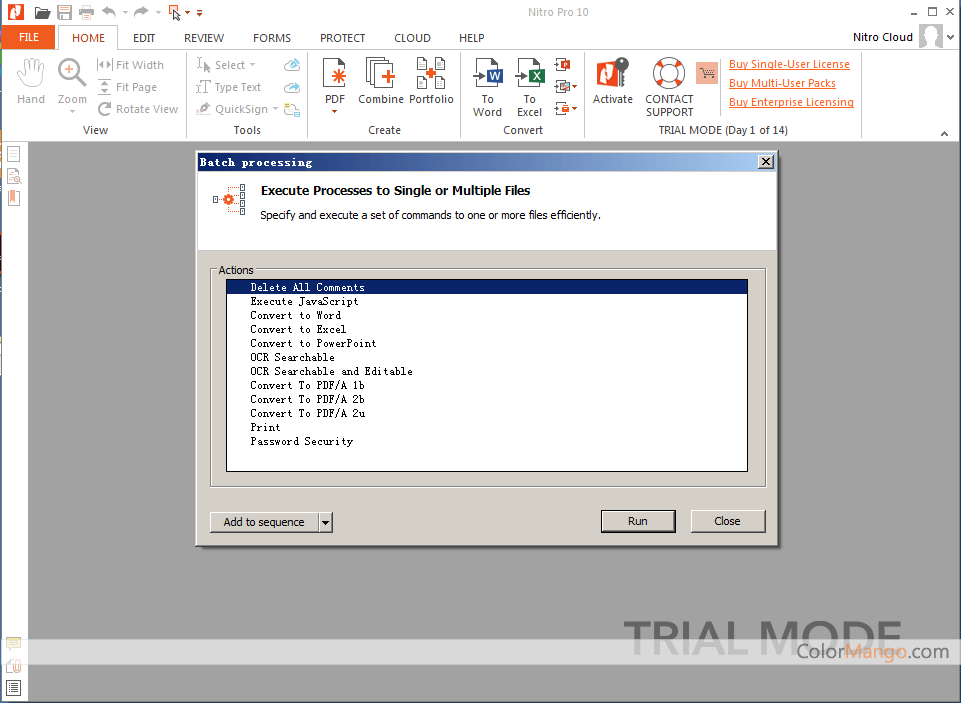
Task: Switch to the HELP ribbon tab
Action: (x=472, y=38)
